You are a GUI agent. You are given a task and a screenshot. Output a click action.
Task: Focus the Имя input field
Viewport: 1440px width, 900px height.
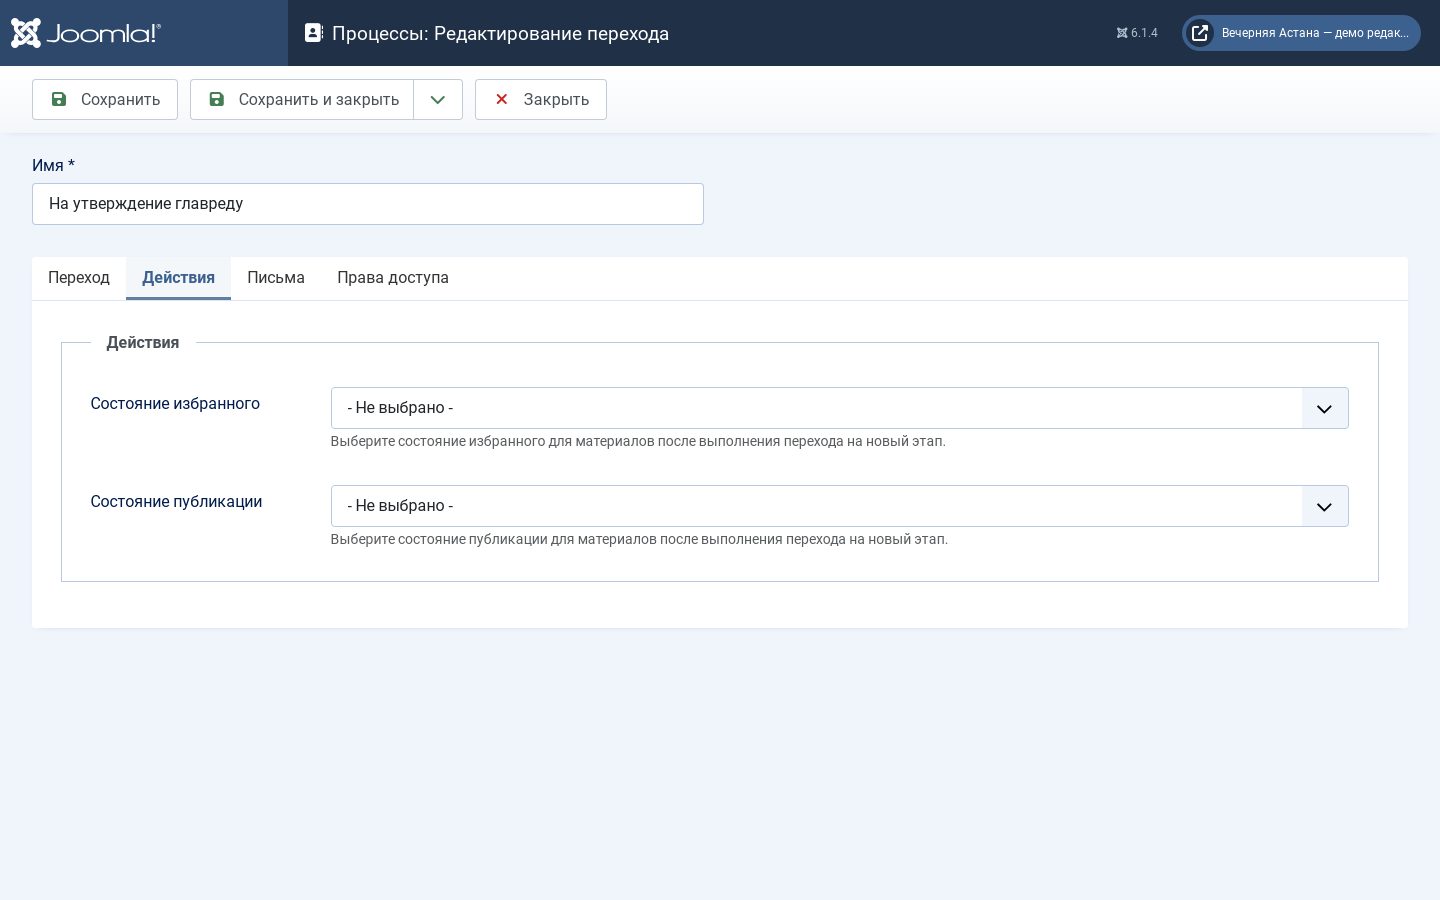point(368,204)
